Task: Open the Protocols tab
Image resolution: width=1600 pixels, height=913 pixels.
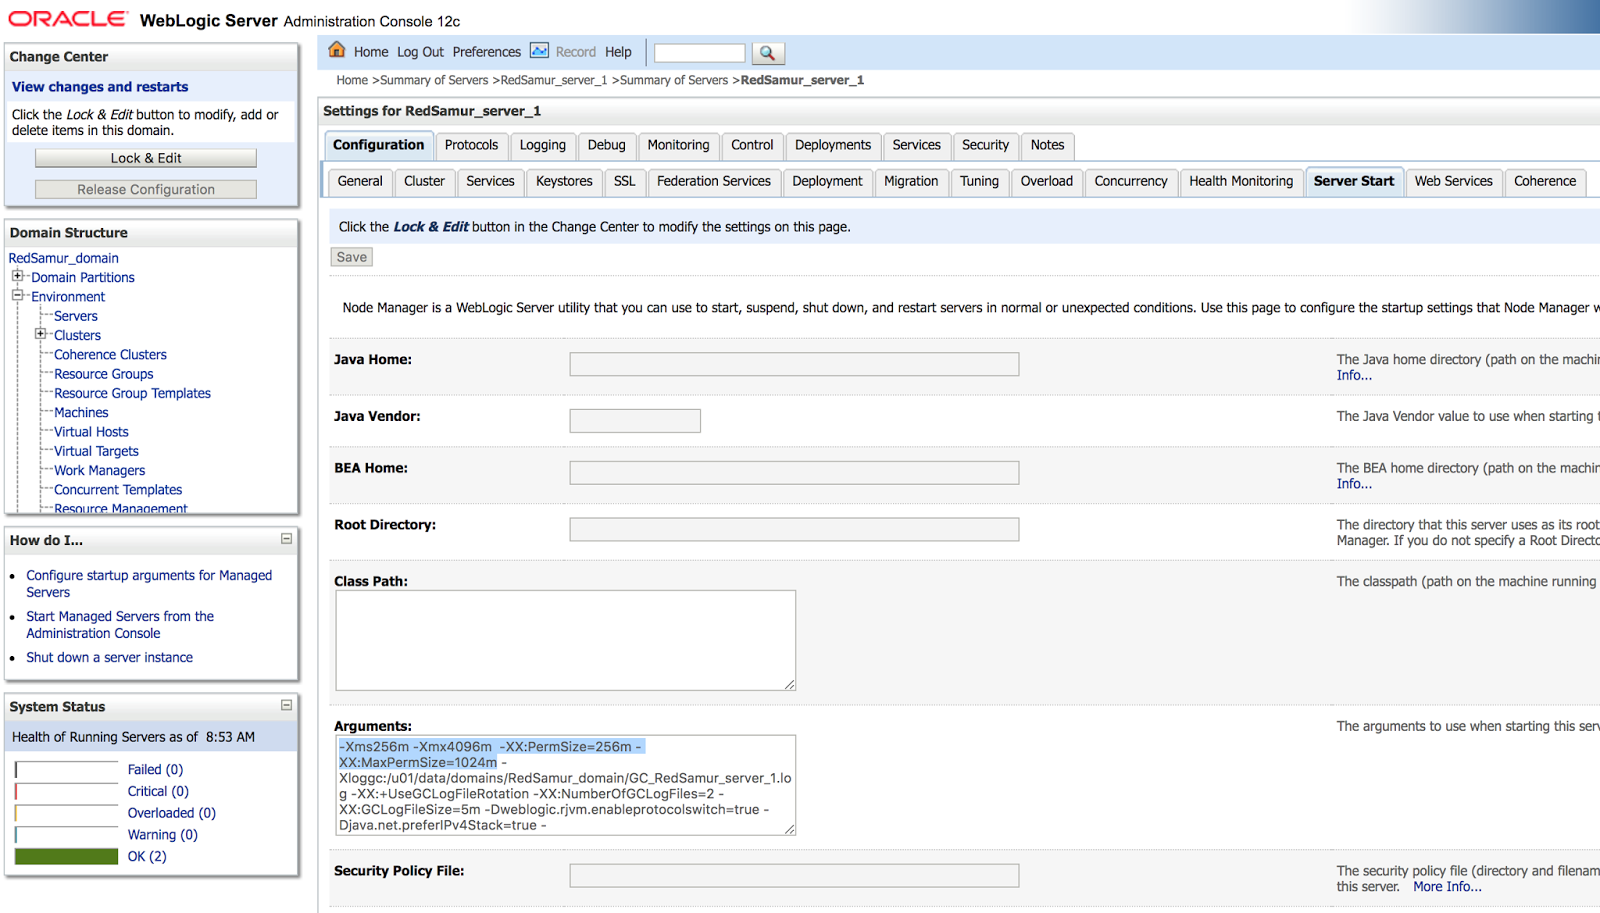Action: tap(471, 145)
